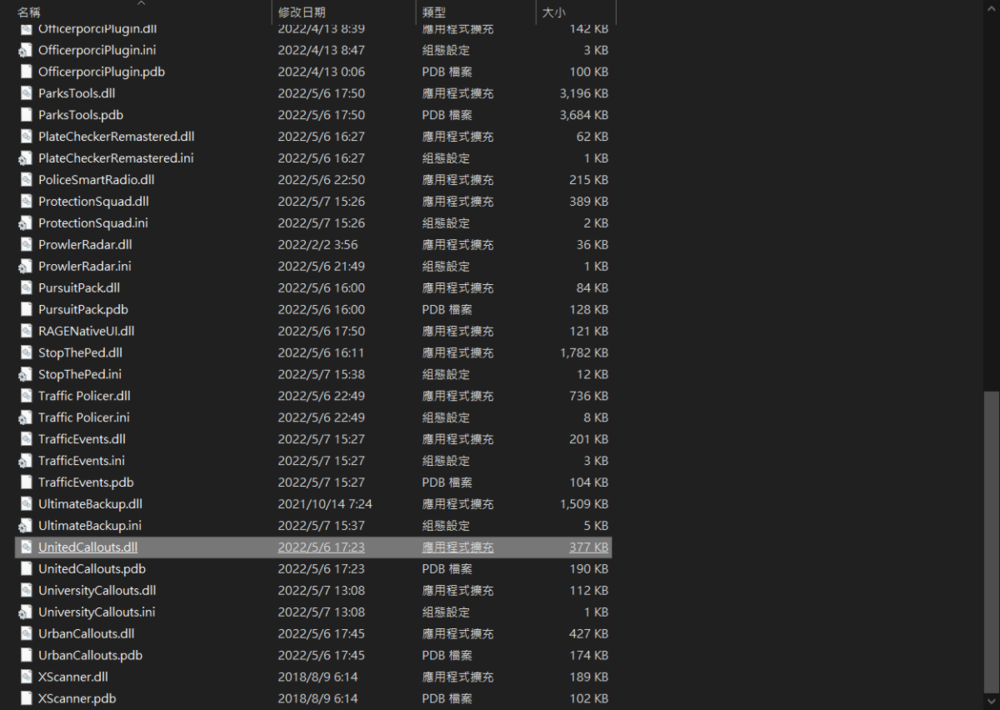Sort by 大小 column header

pos(553,13)
